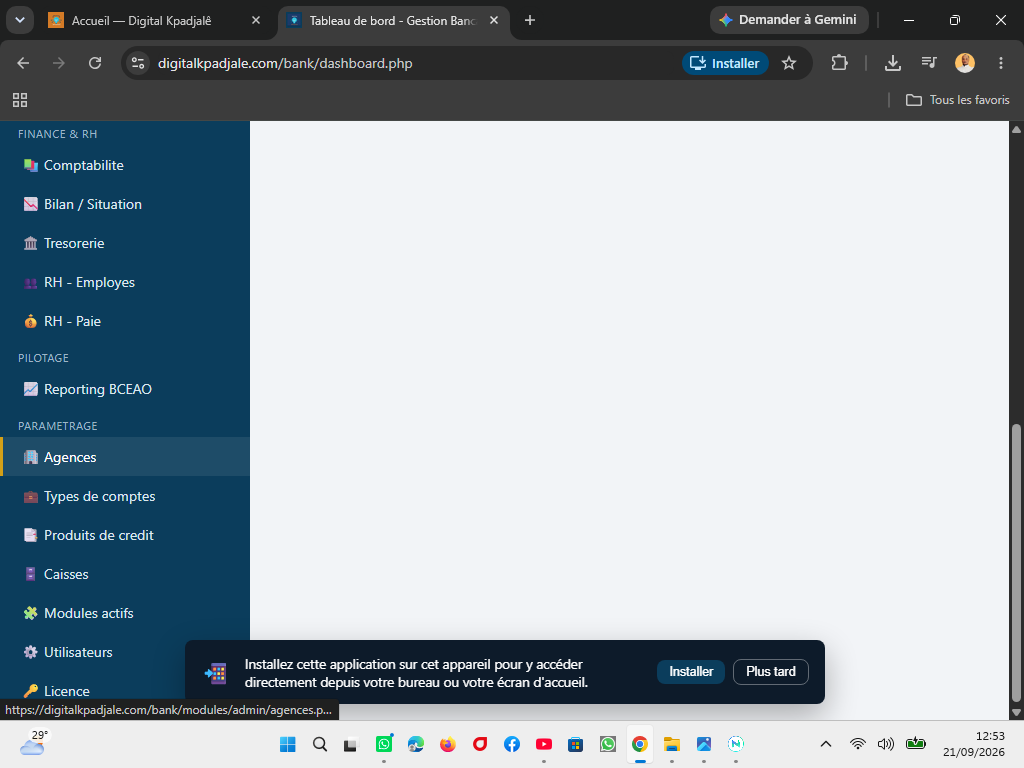Expand the tab search dropdown
1024x768 pixels.
tap(20, 20)
